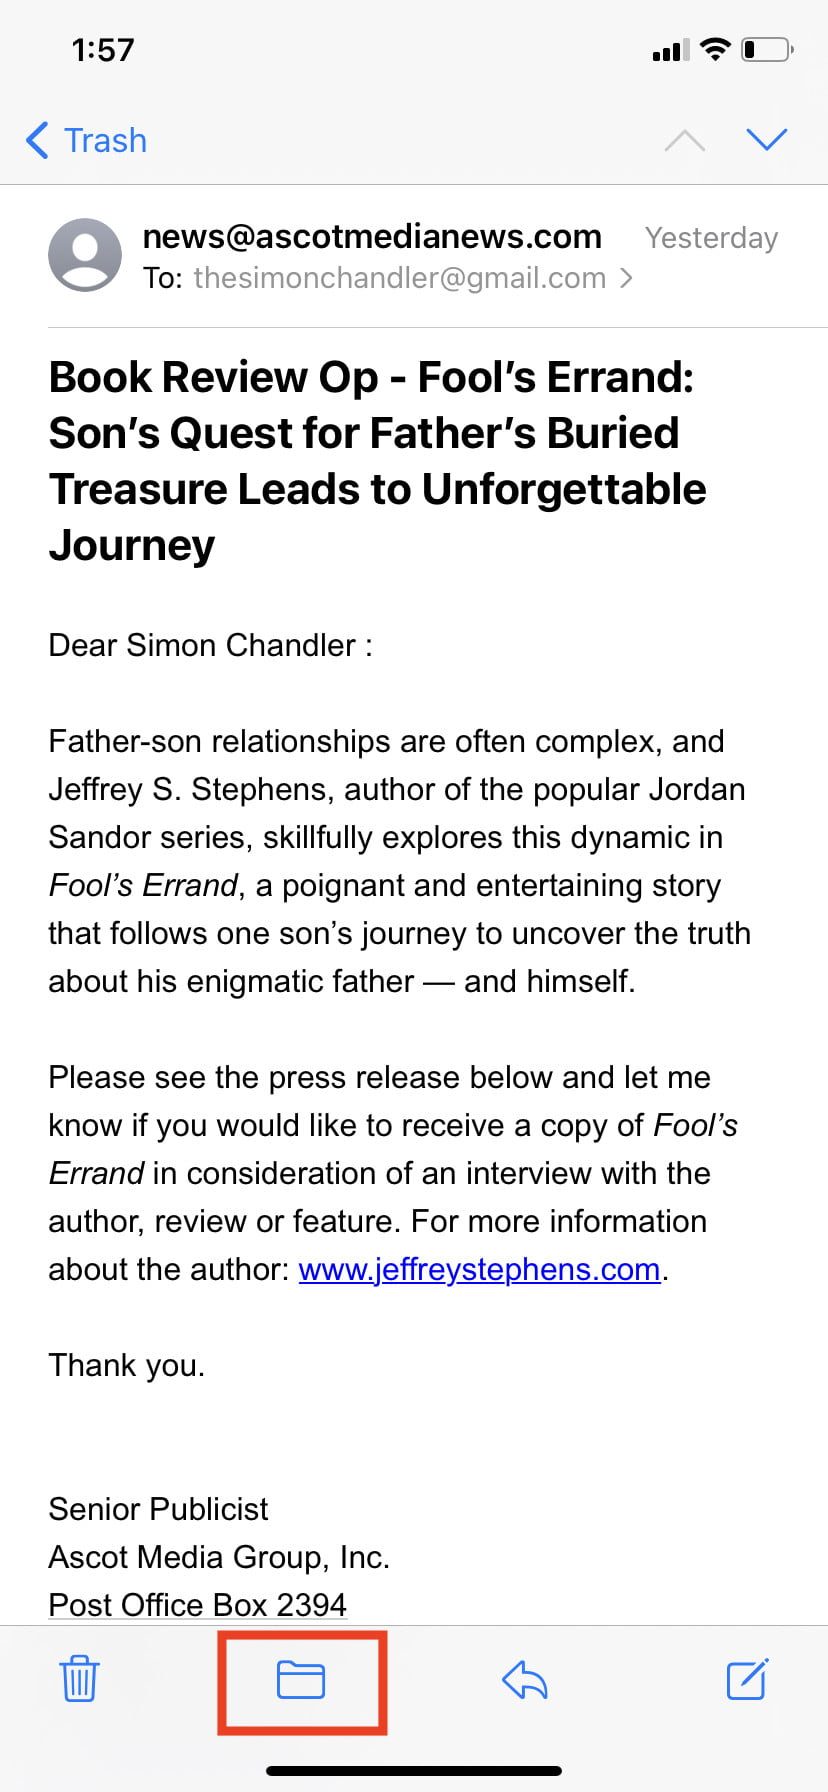This screenshot has width=828, height=1792.
Task: Select recipient thesimonchandler@gmail.com
Action: pos(399,278)
